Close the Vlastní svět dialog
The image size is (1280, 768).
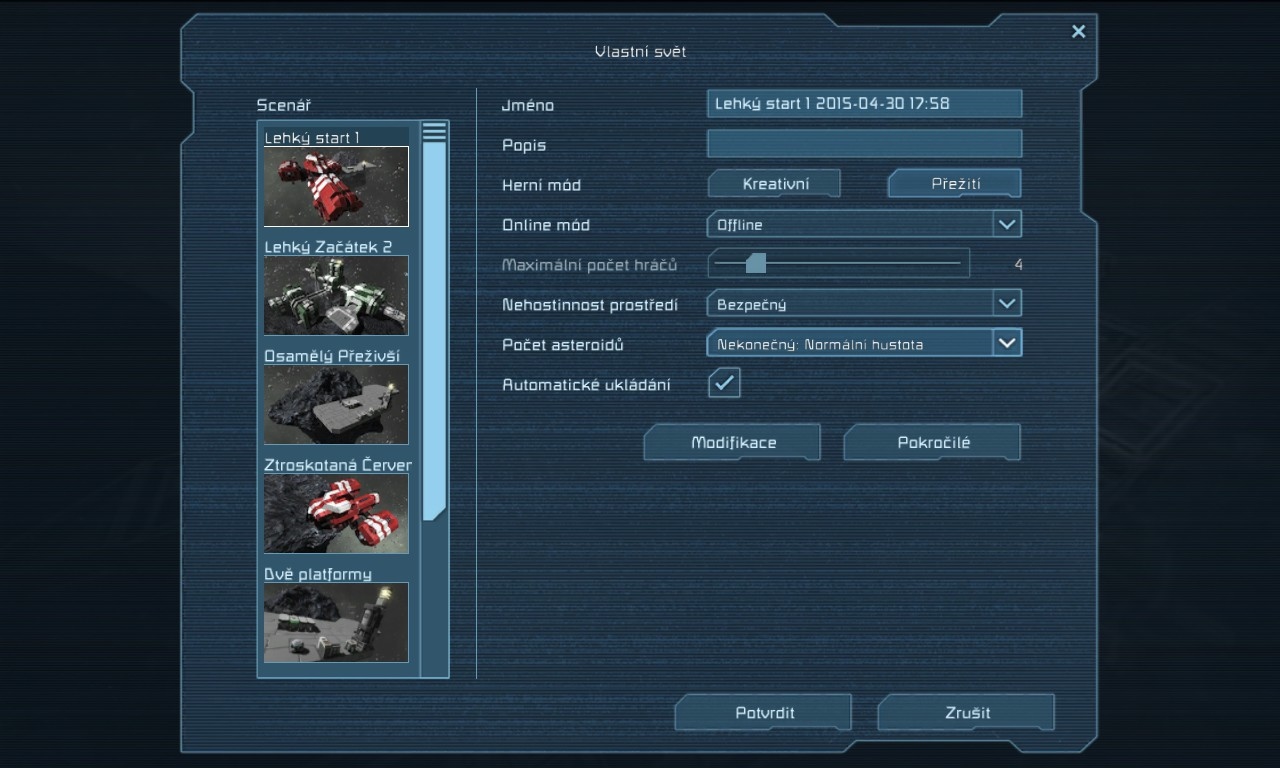point(1078,32)
